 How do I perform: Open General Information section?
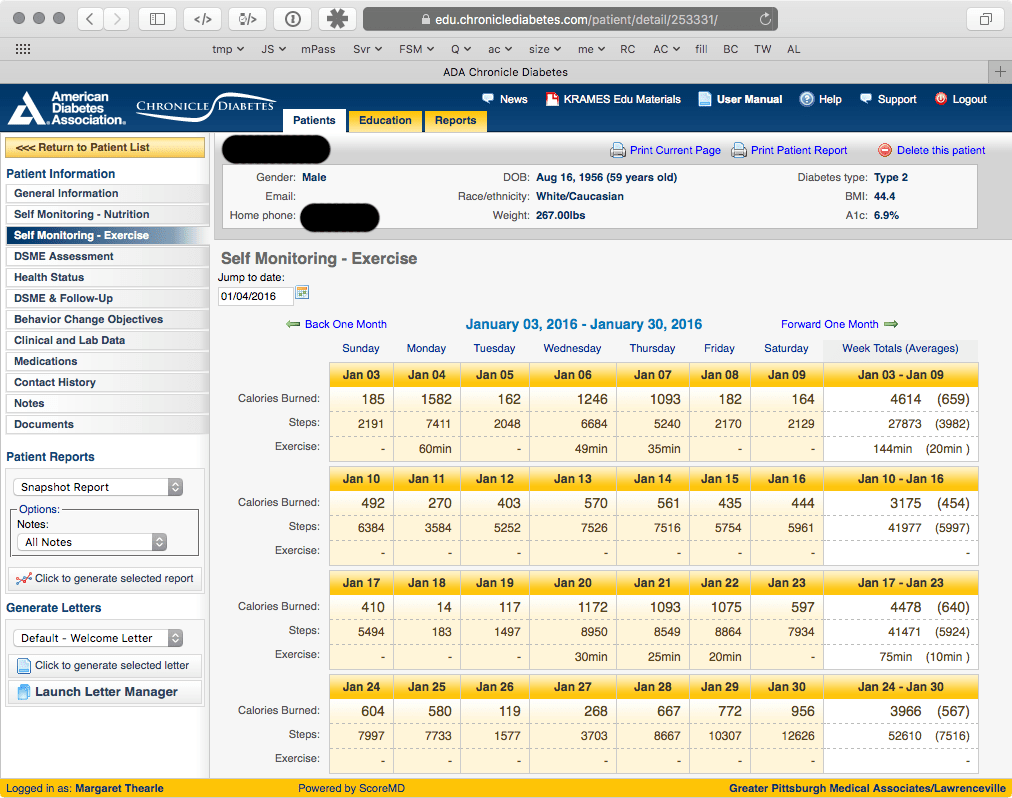coord(107,193)
